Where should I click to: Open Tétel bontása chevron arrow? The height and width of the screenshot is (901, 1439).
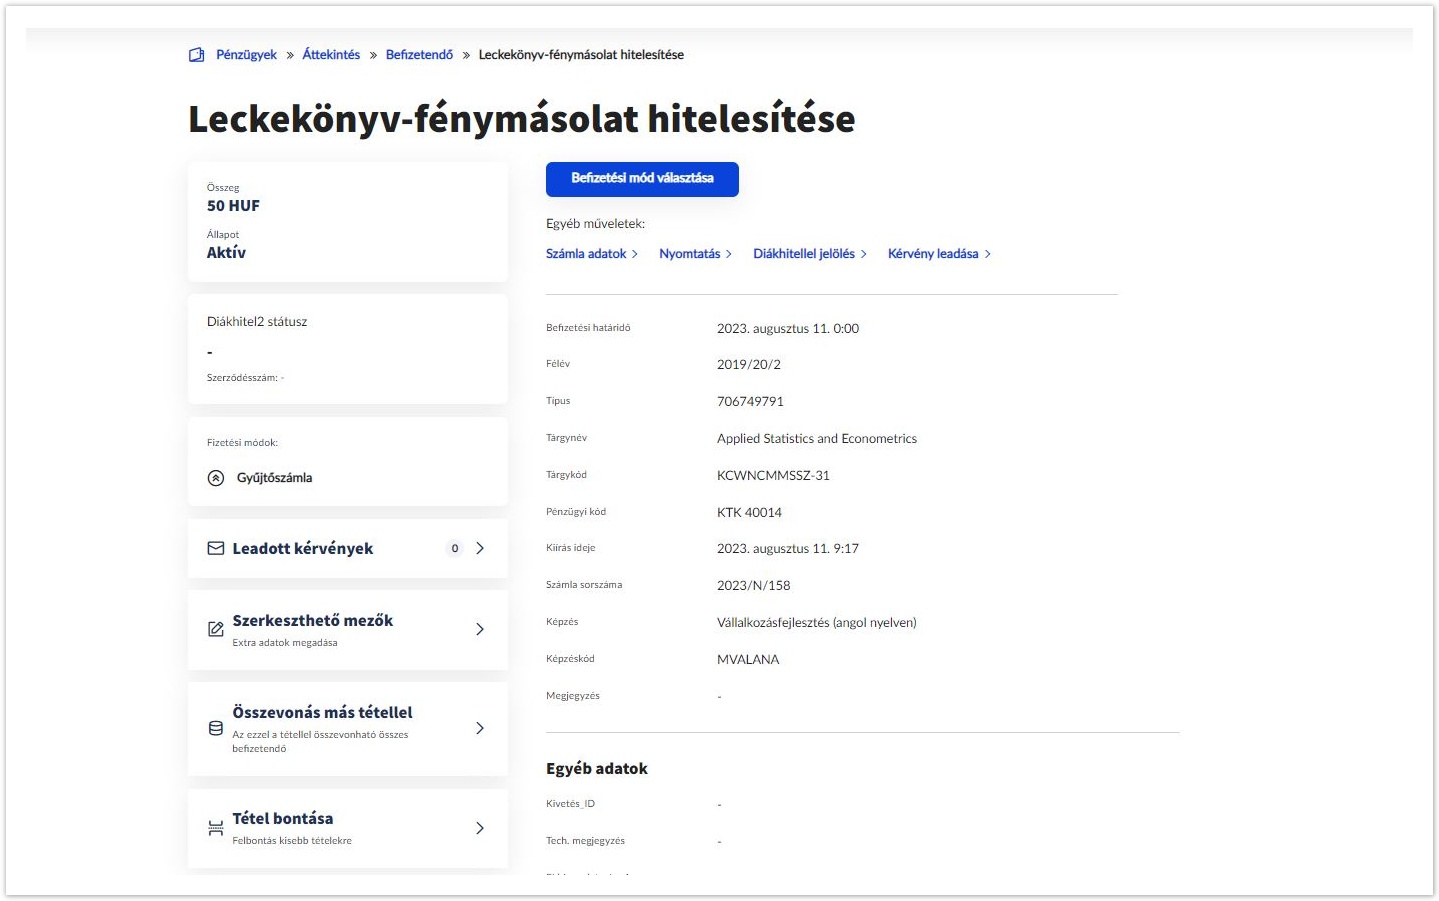pos(480,828)
